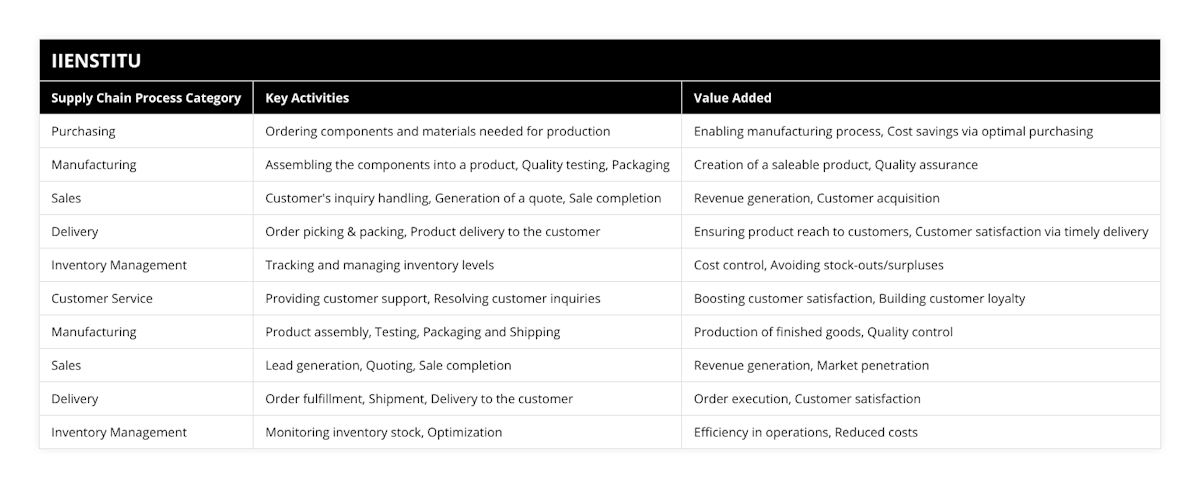
Task: Select the Supply Chain Process Category column header
Action: click(146, 98)
